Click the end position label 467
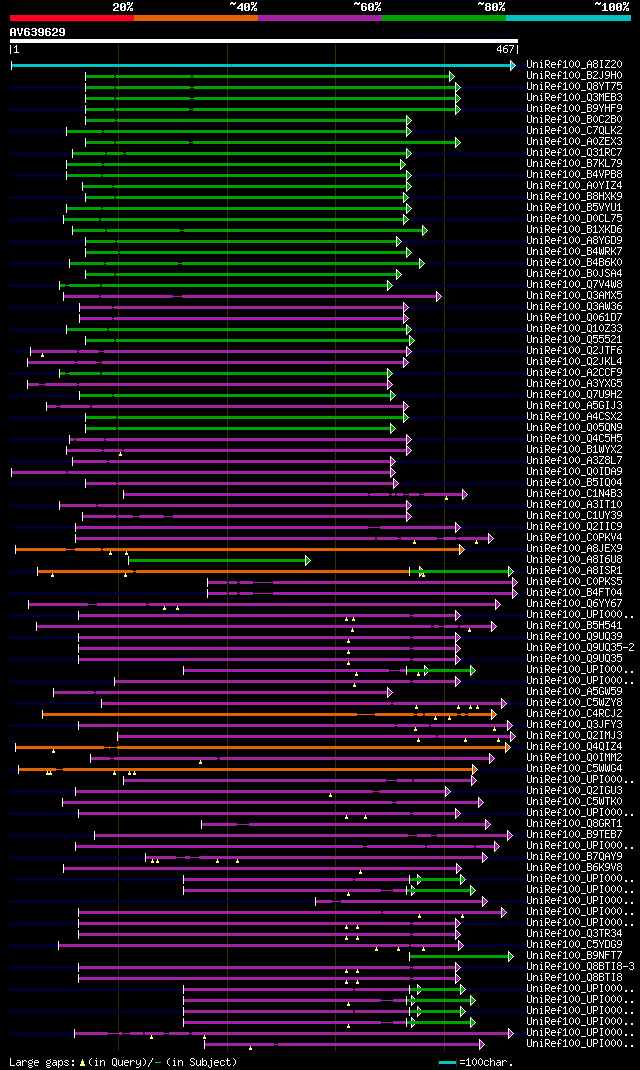This screenshot has width=640, height=1070. coord(505,50)
